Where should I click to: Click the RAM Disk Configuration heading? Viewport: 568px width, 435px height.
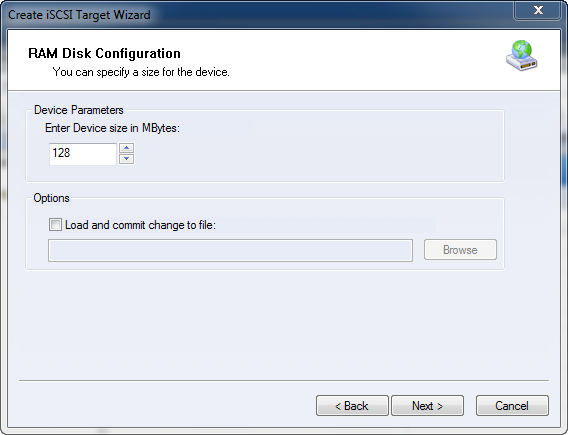click(104, 53)
